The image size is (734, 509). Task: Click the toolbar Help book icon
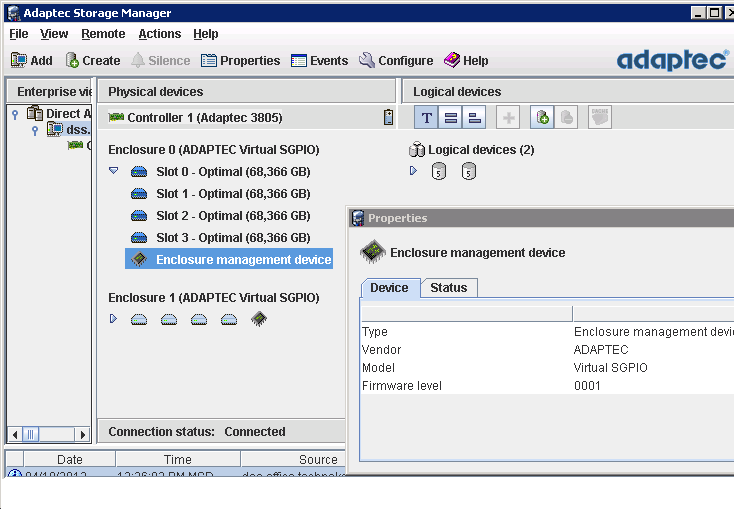pyautogui.click(x=452, y=60)
